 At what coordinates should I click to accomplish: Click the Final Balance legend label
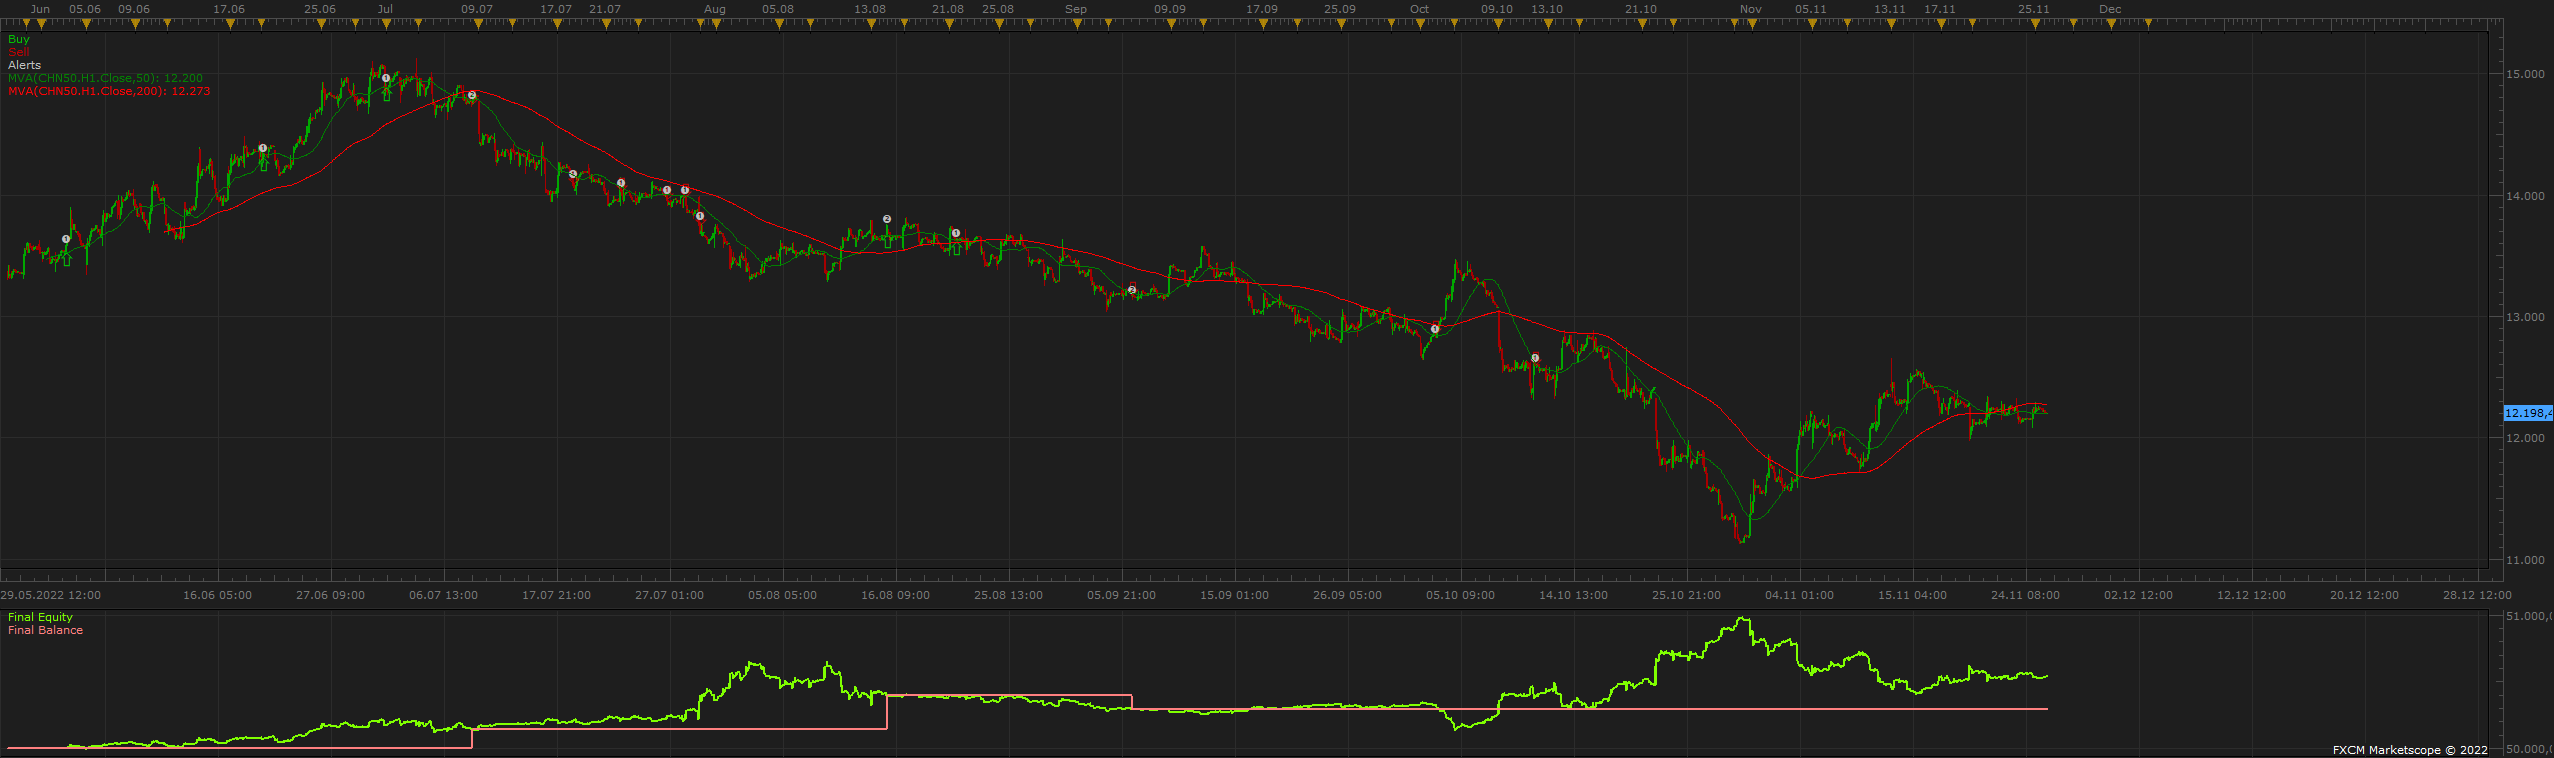point(45,630)
